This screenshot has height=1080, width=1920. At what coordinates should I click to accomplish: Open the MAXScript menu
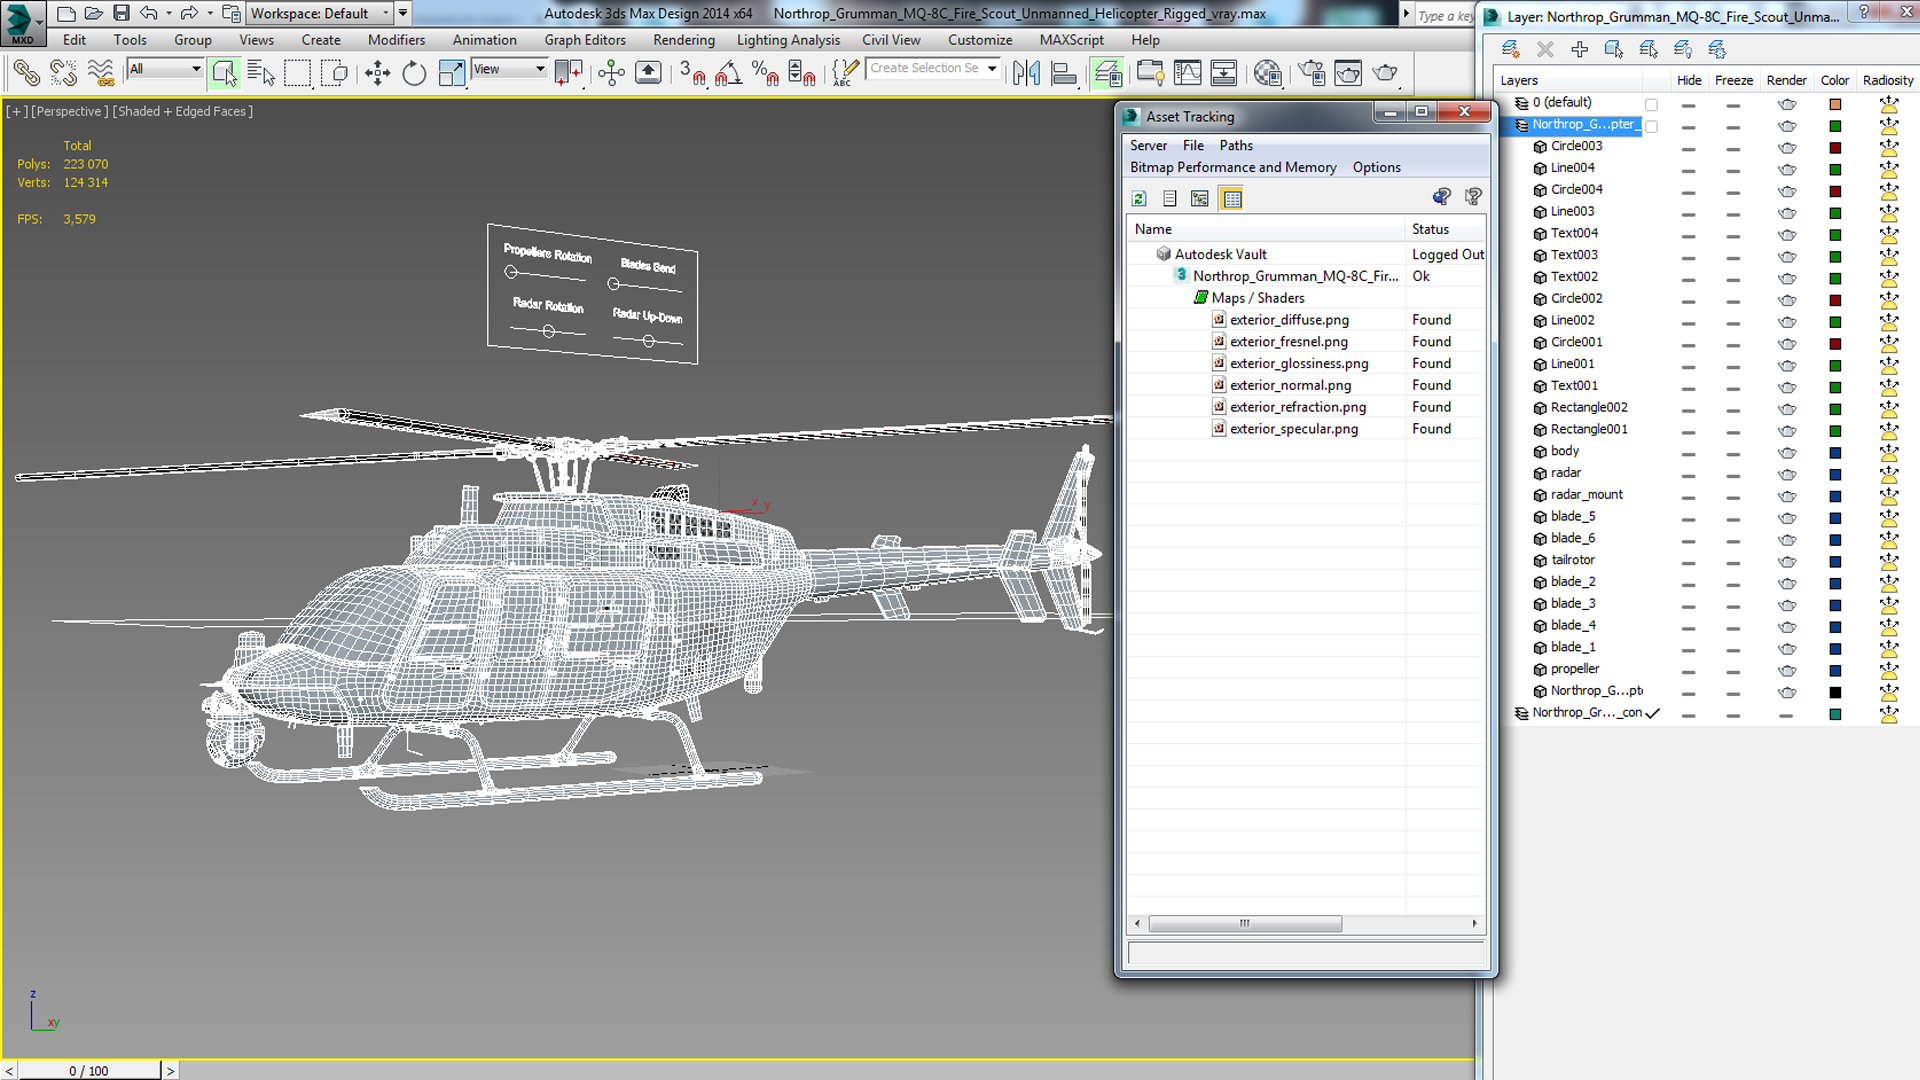(x=1071, y=40)
